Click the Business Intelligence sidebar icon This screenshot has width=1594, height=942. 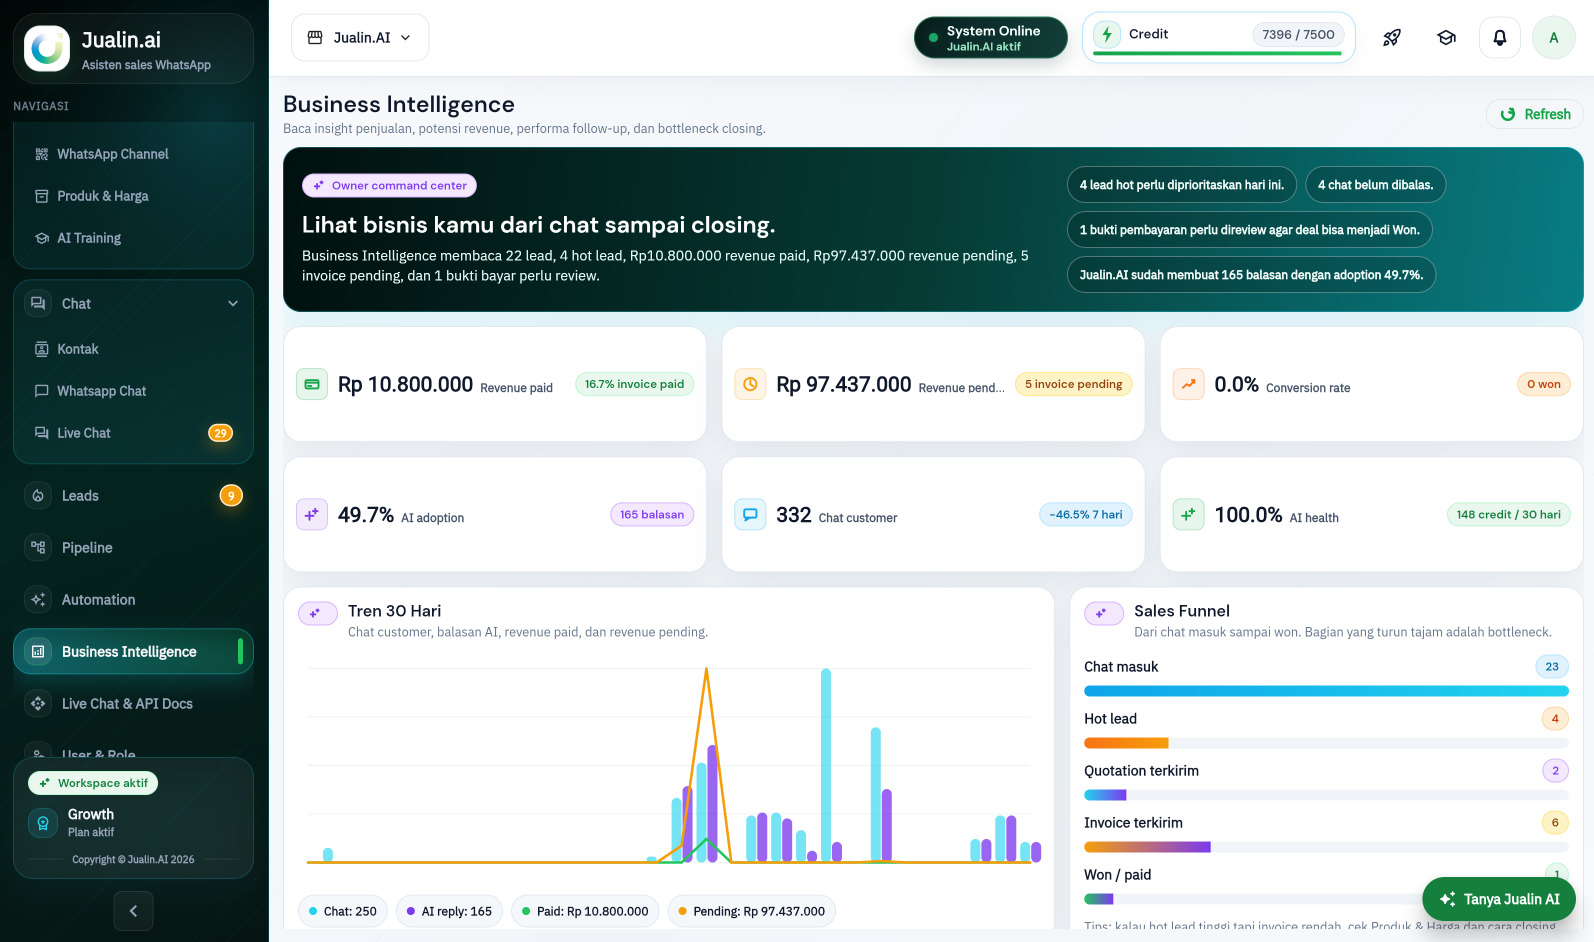(x=38, y=652)
